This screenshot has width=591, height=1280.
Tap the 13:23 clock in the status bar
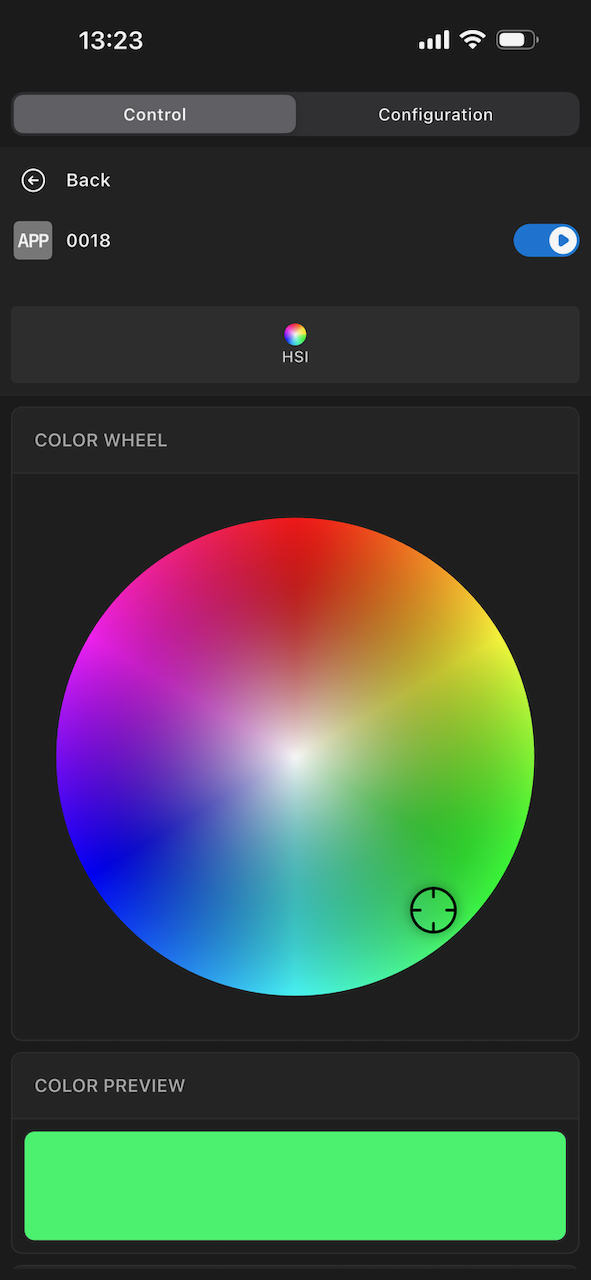tap(111, 41)
